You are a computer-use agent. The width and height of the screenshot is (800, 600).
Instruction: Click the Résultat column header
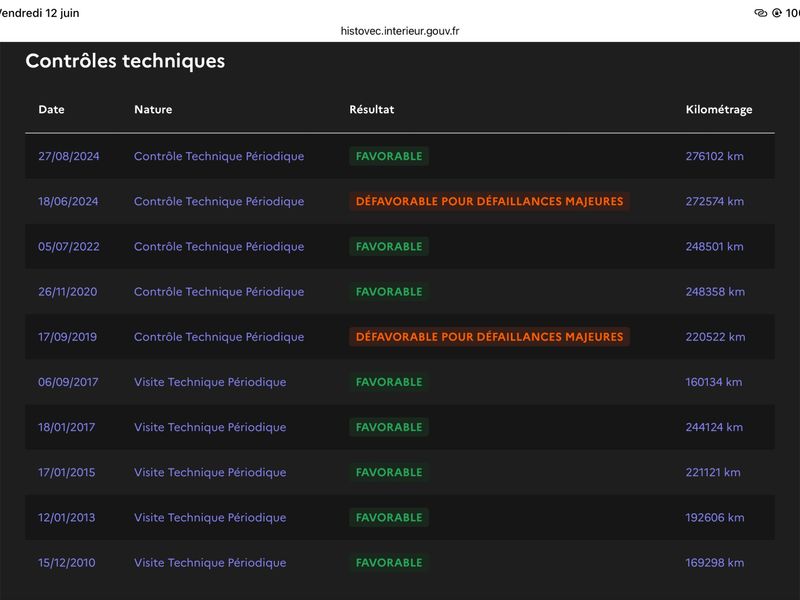[371, 109]
